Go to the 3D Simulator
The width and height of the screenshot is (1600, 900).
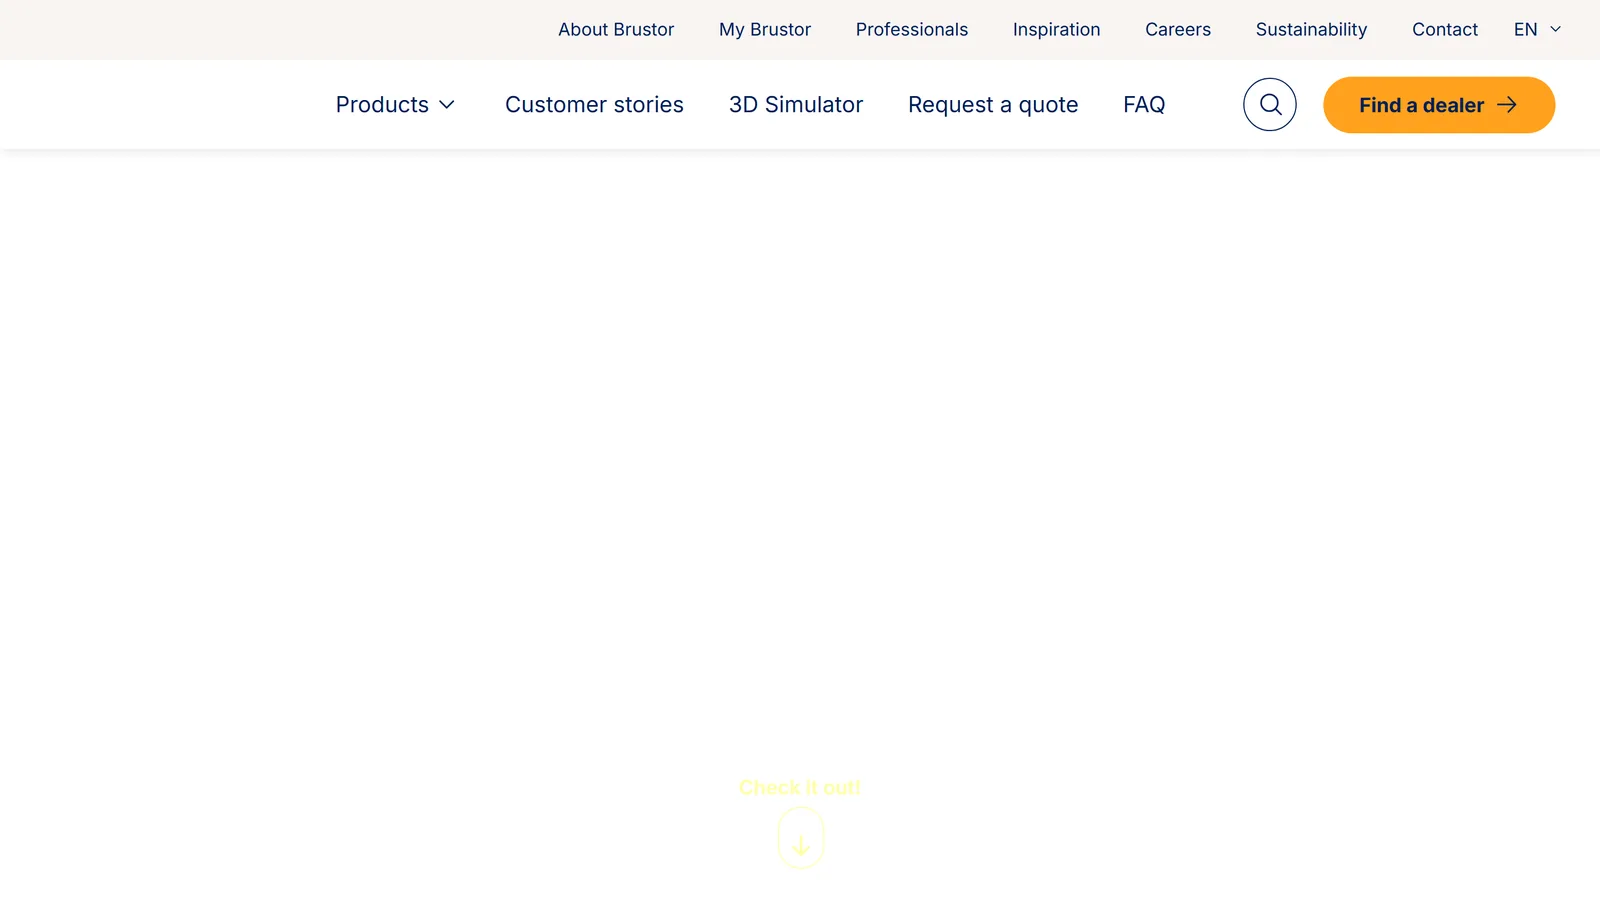pyautogui.click(x=796, y=105)
